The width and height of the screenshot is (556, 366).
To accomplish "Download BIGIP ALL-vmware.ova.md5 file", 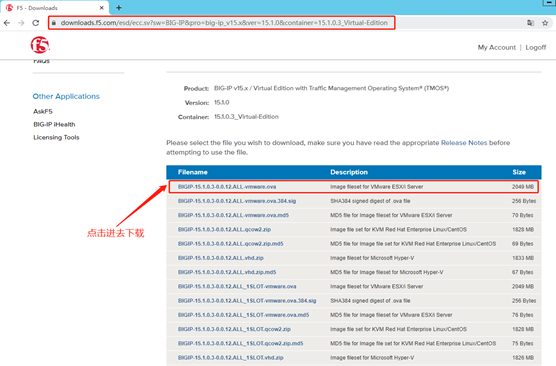I will coord(233,215).
